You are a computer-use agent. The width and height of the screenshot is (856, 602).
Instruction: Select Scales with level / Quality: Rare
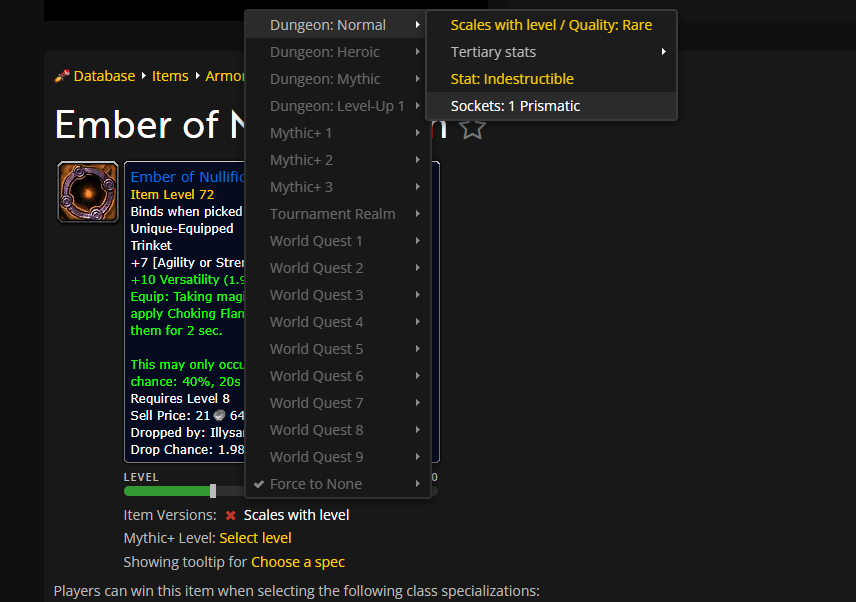[x=551, y=25]
